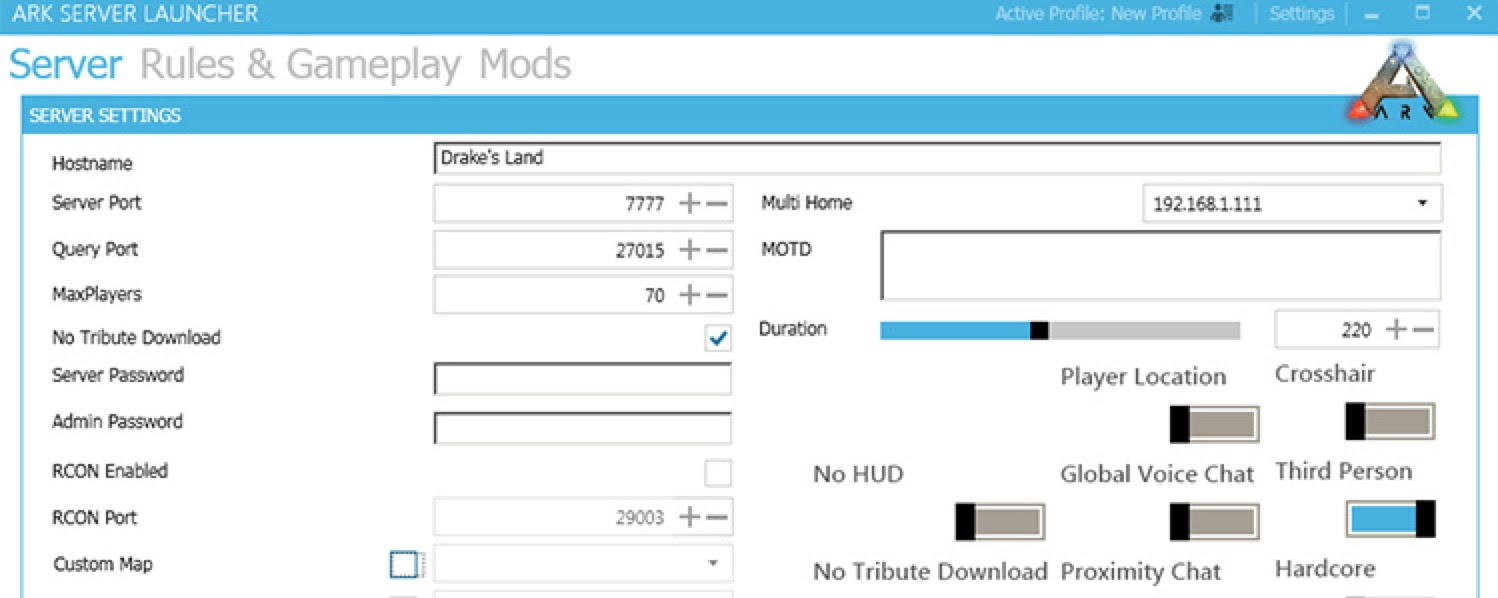This screenshot has width=1498, height=598.
Task: Decrease Server Port with minus
Action: (x=716, y=203)
